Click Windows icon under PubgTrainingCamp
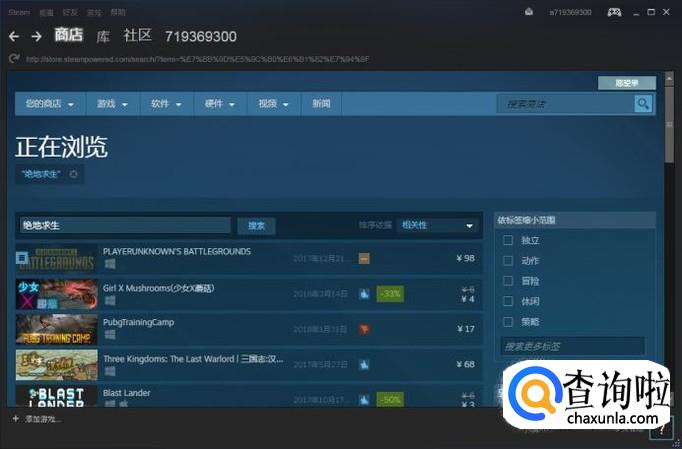This screenshot has height=449, width=682. click(110, 334)
